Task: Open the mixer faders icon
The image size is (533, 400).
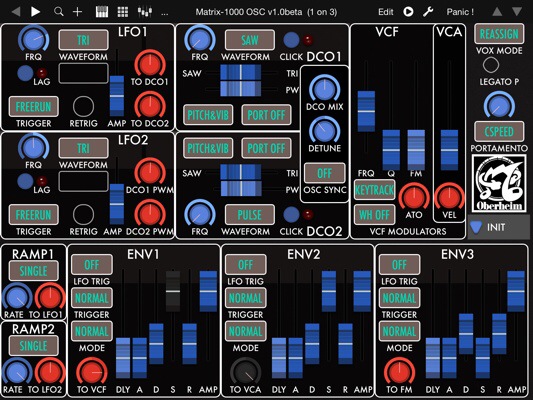Action: pyautogui.click(x=144, y=12)
